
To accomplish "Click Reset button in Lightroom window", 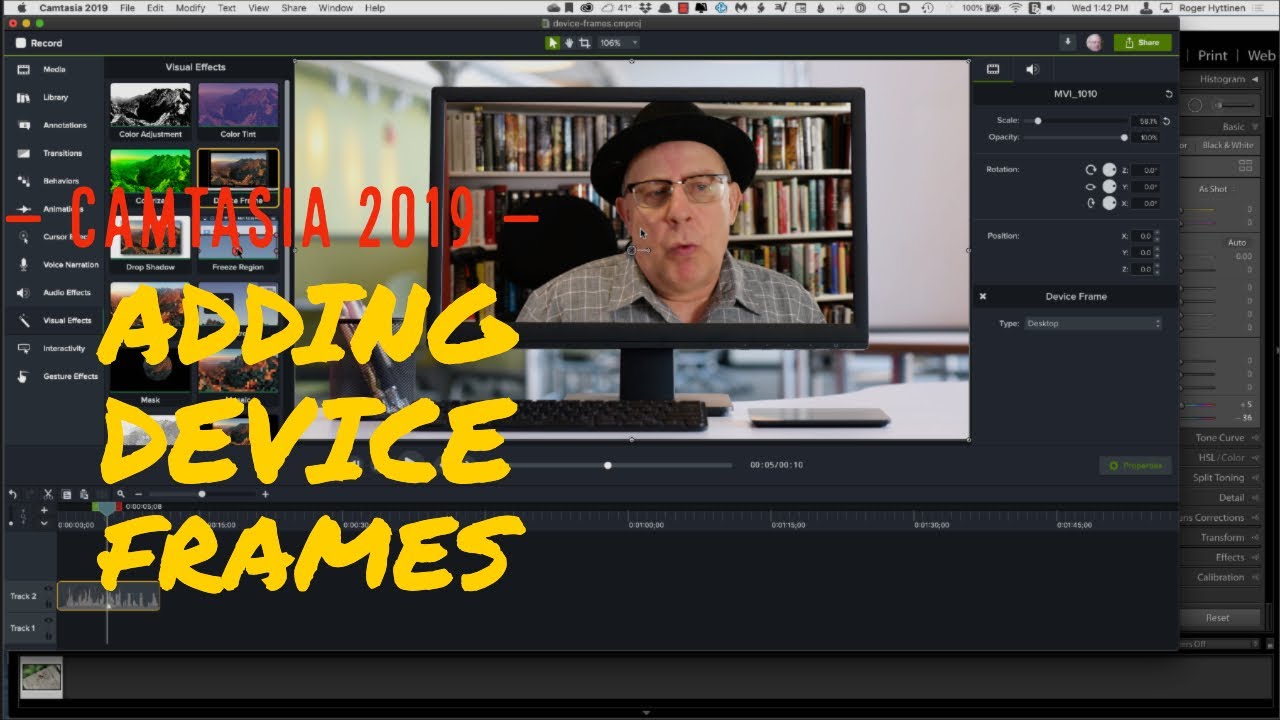I will coord(1217,618).
